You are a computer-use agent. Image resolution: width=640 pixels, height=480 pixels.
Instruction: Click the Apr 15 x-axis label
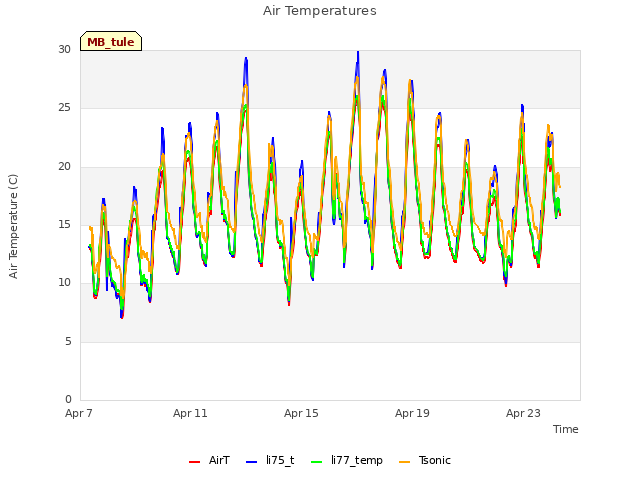point(301,413)
